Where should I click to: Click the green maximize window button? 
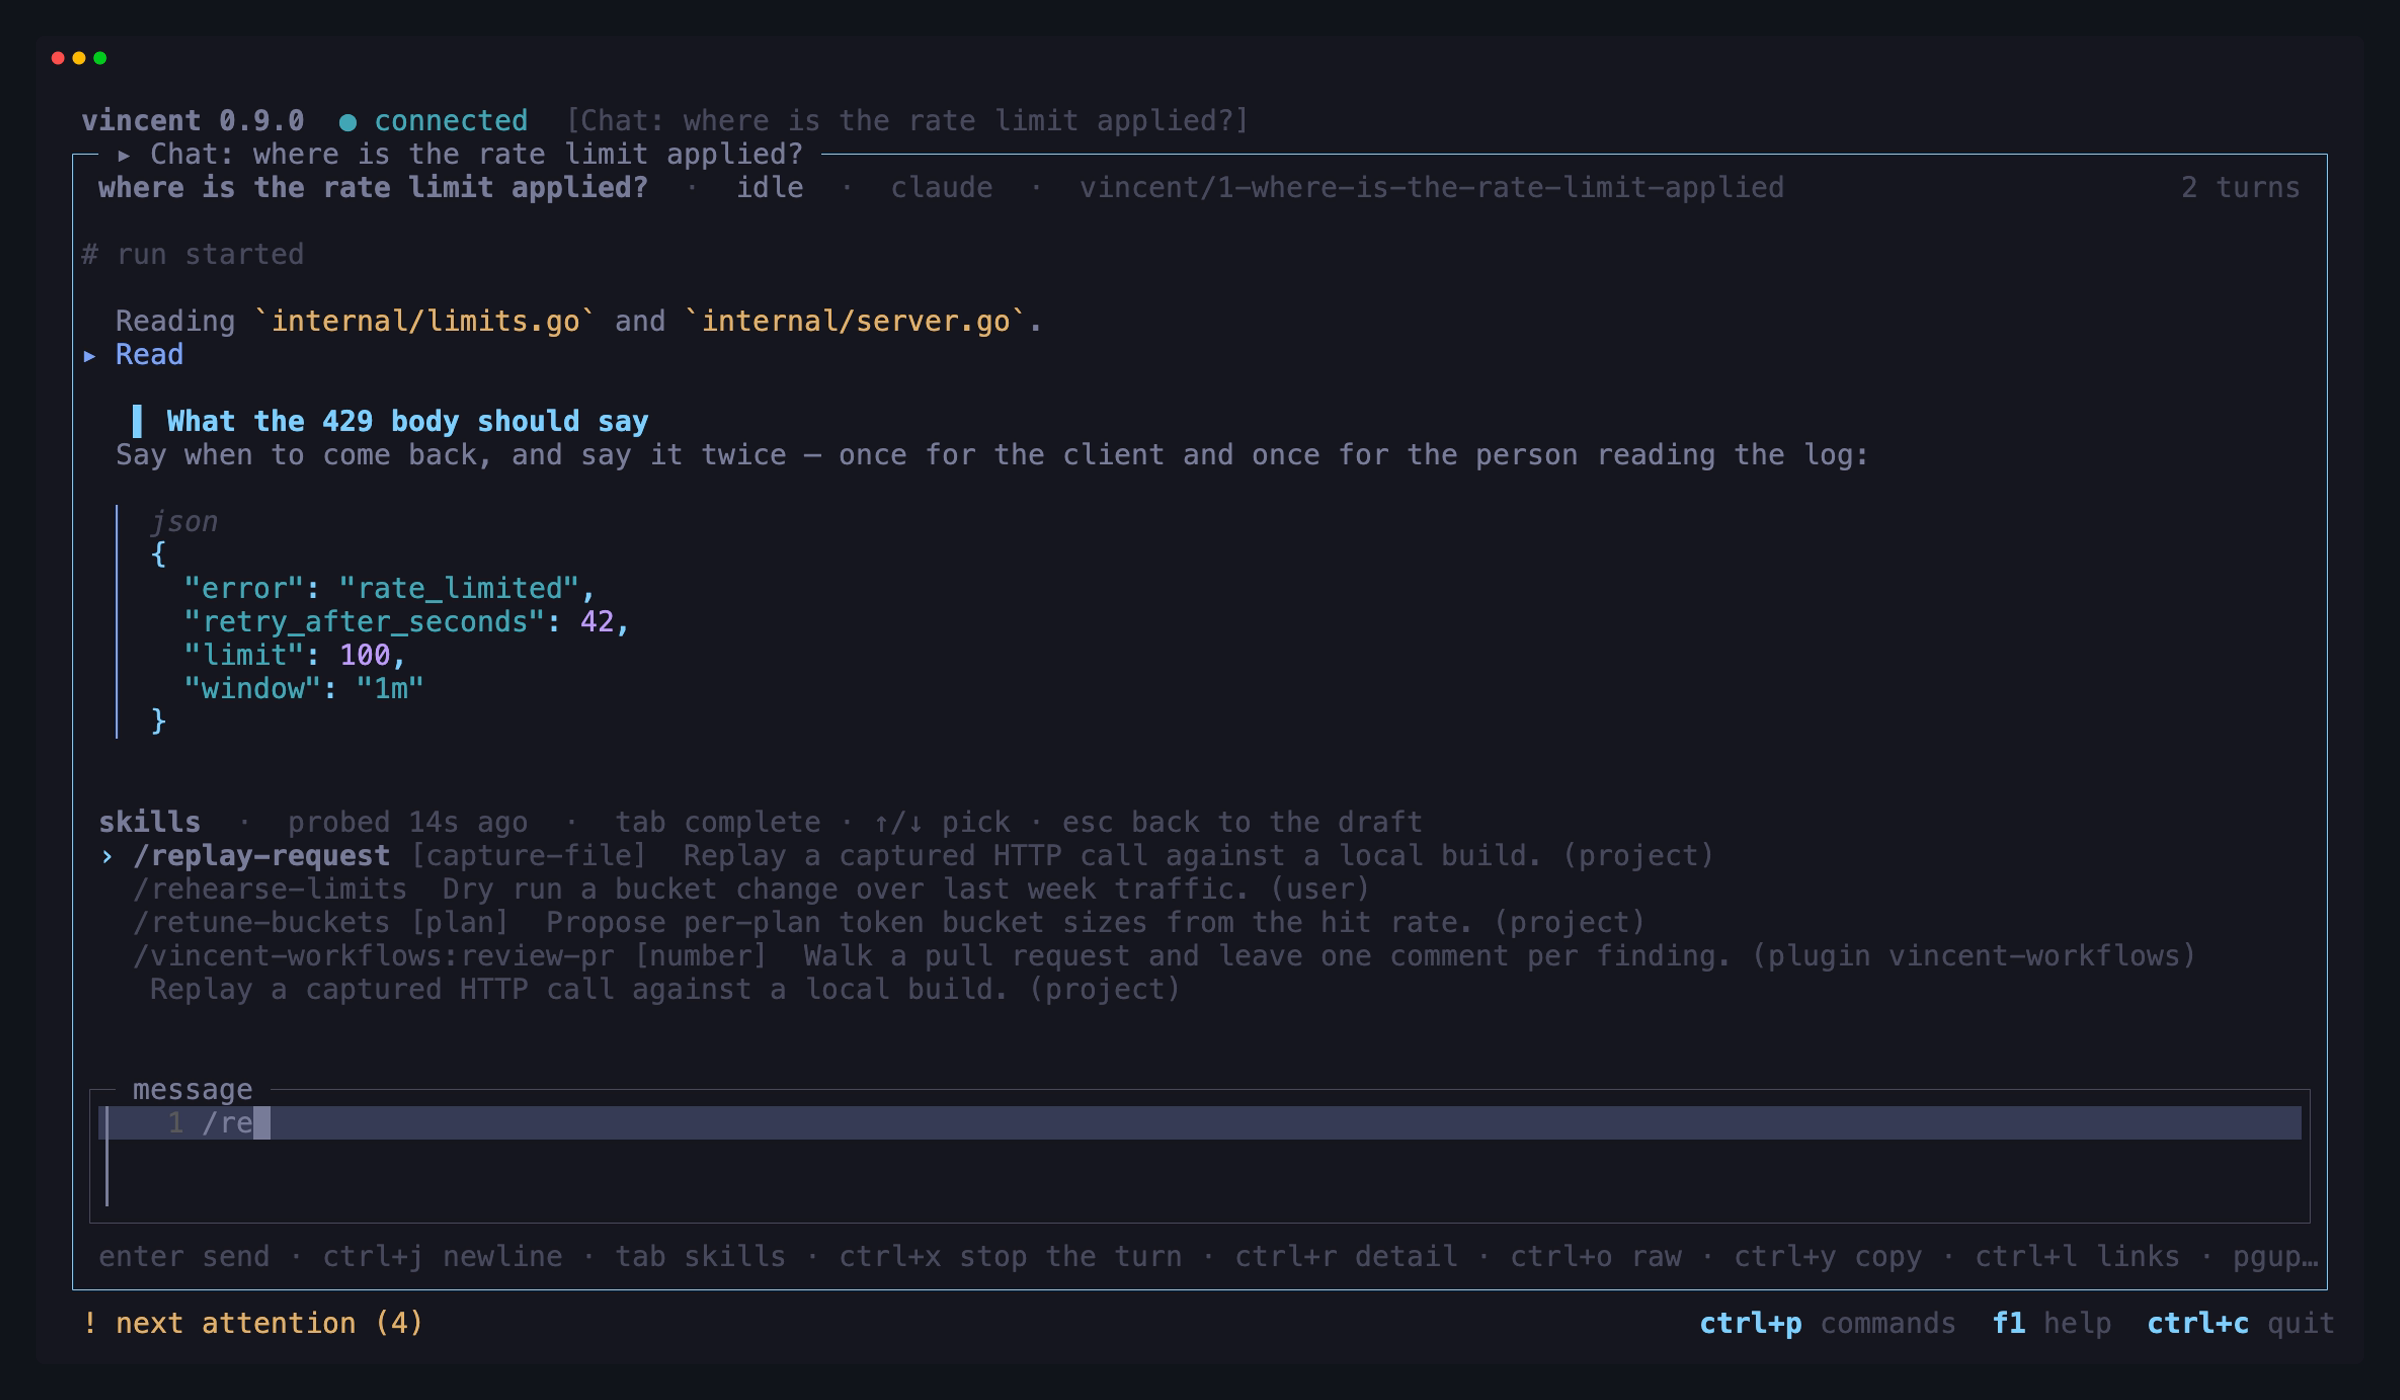tap(100, 58)
